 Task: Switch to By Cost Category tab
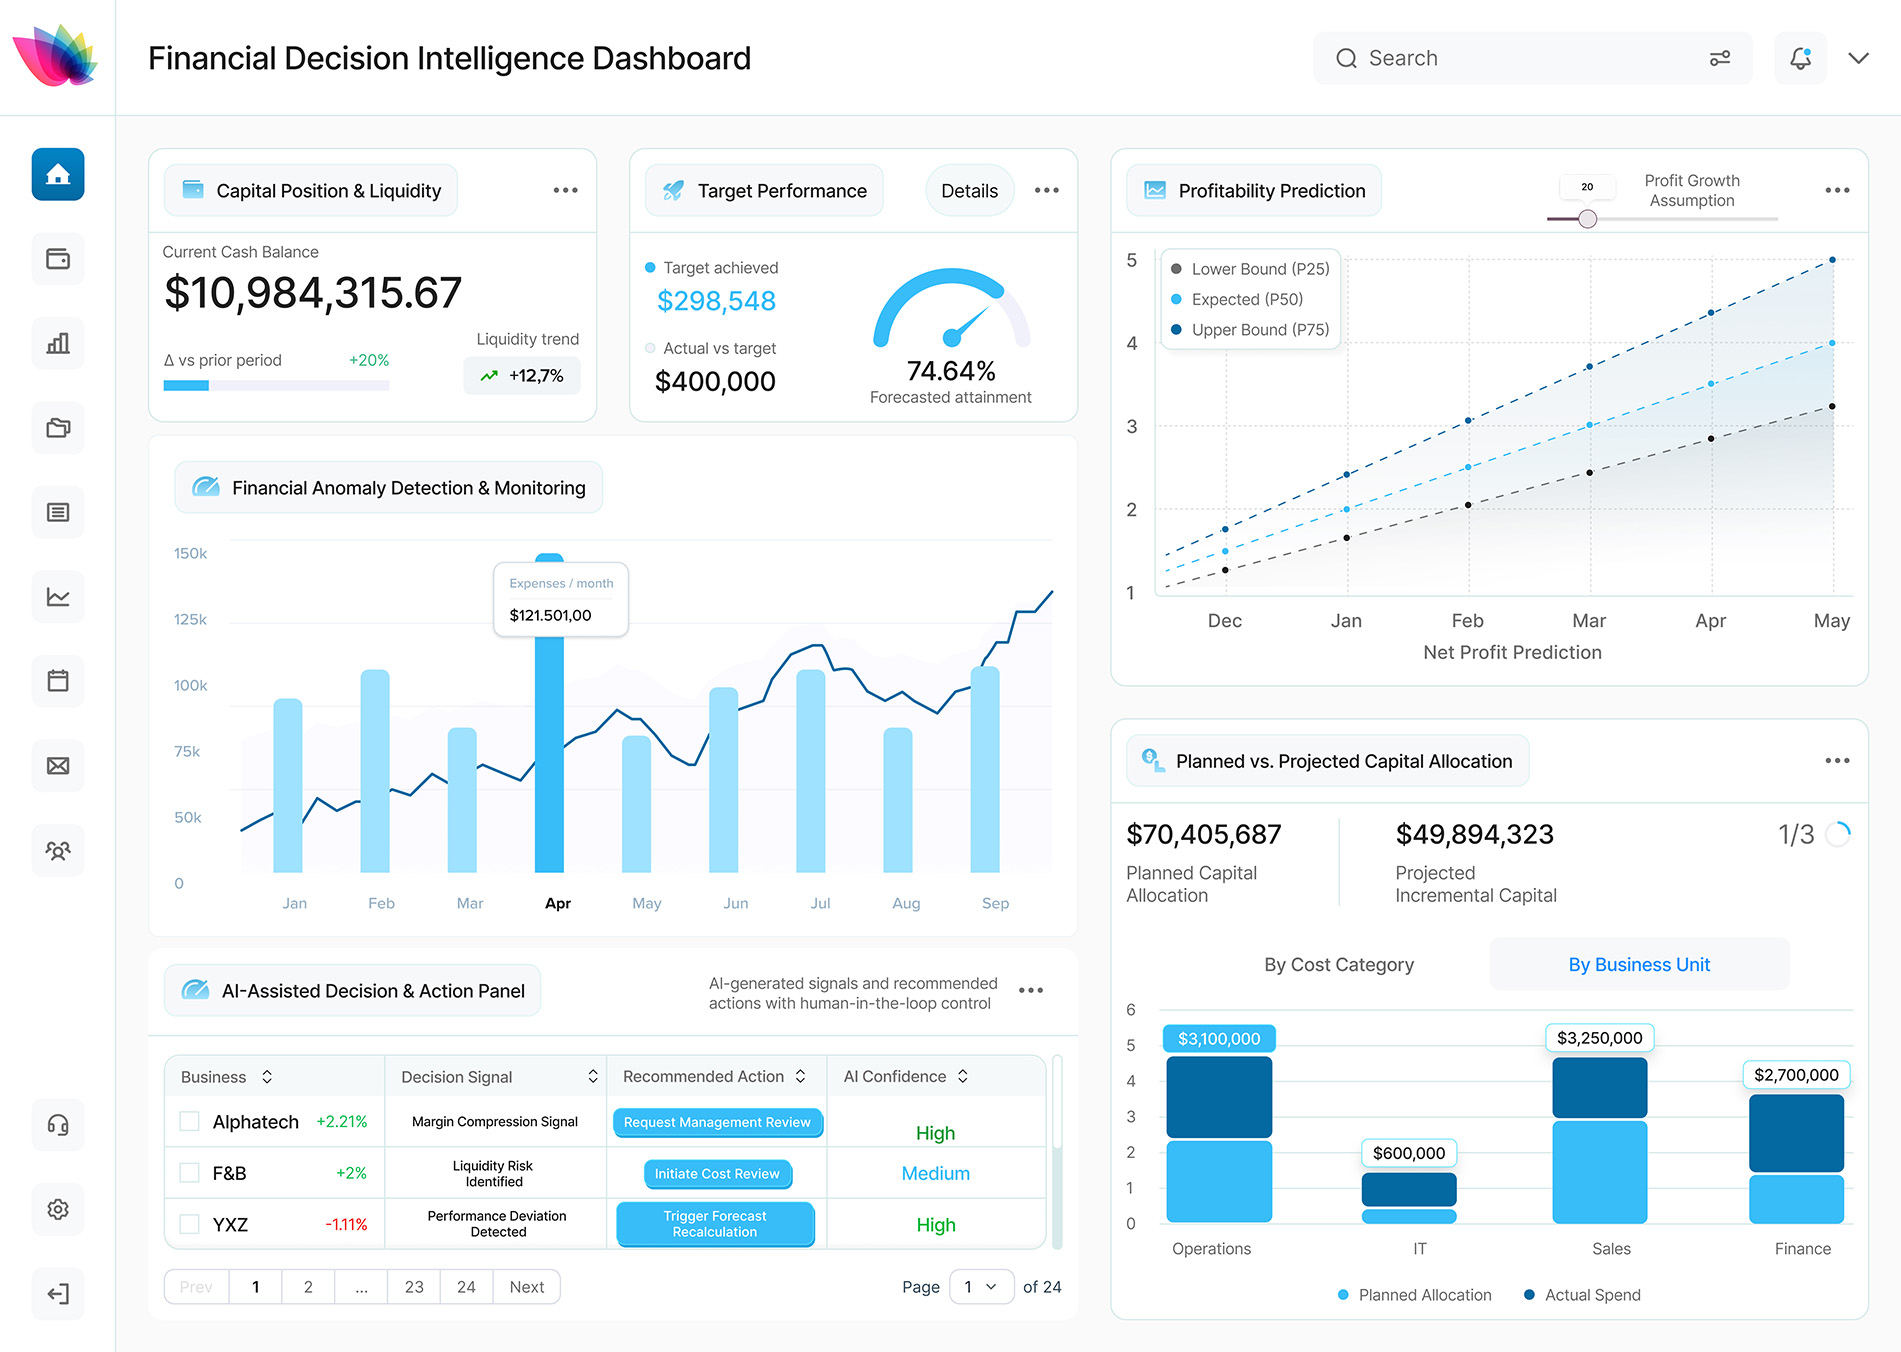1338,964
